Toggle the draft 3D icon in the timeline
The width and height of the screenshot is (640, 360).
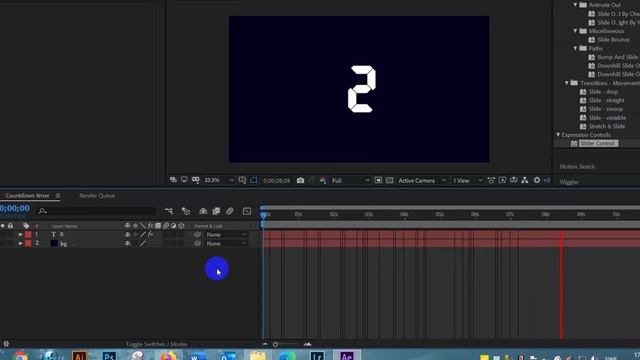[x=186, y=211]
